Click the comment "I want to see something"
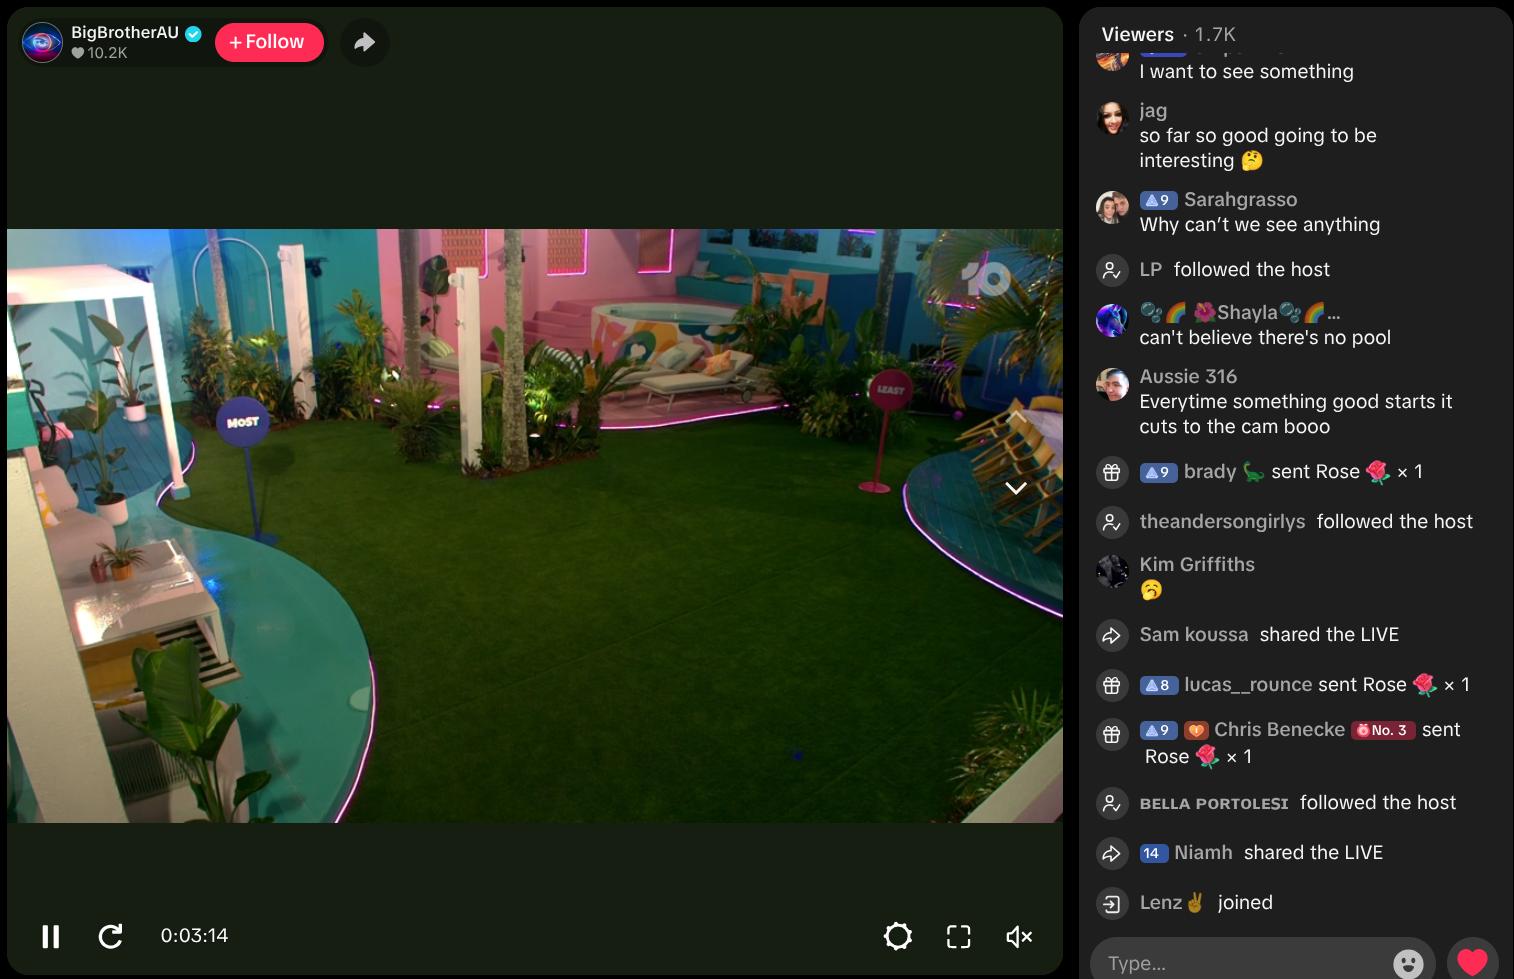Viewport: 1514px width, 979px height. coord(1246,72)
